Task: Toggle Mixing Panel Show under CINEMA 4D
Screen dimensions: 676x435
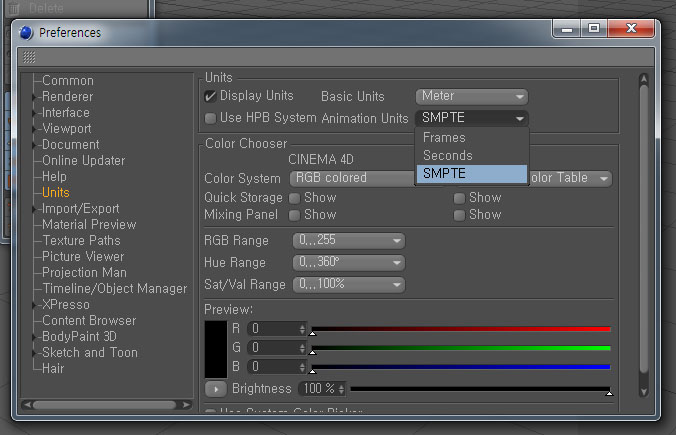Action: click(294, 215)
